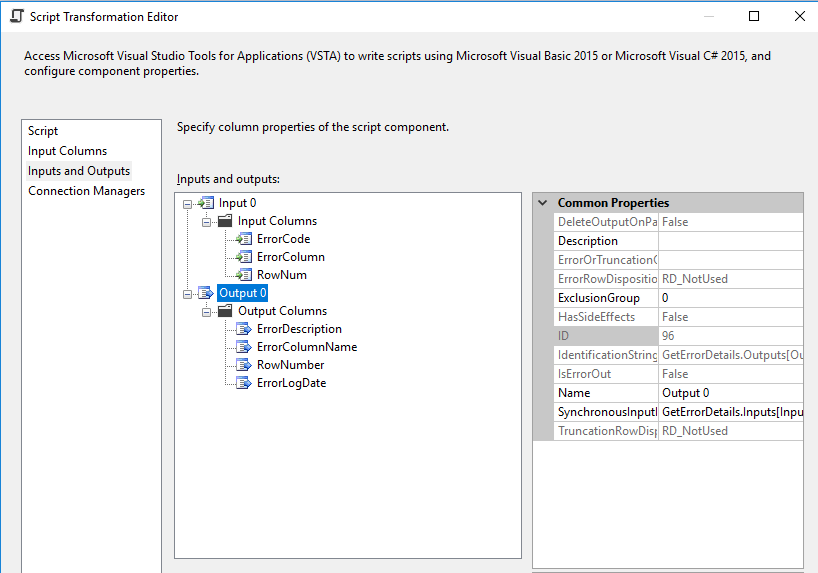This screenshot has height=573, width=818.
Task: Click the Description property value field
Action: click(x=731, y=241)
